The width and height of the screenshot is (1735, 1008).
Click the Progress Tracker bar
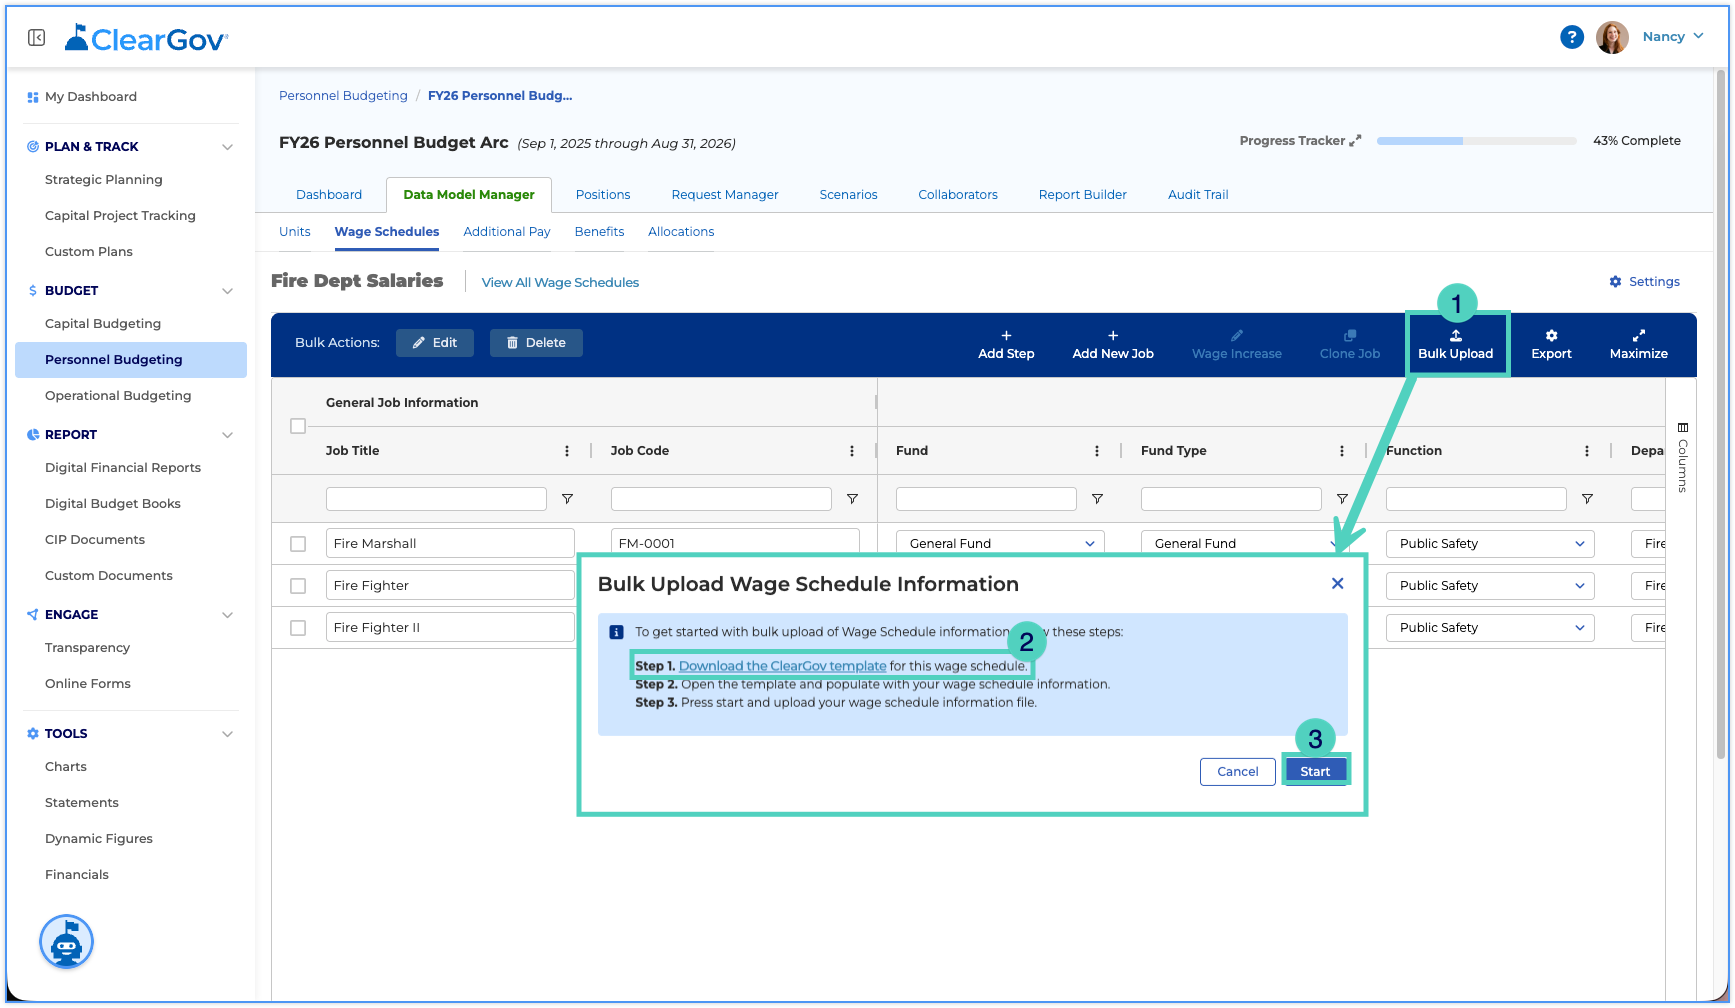[1476, 141]
